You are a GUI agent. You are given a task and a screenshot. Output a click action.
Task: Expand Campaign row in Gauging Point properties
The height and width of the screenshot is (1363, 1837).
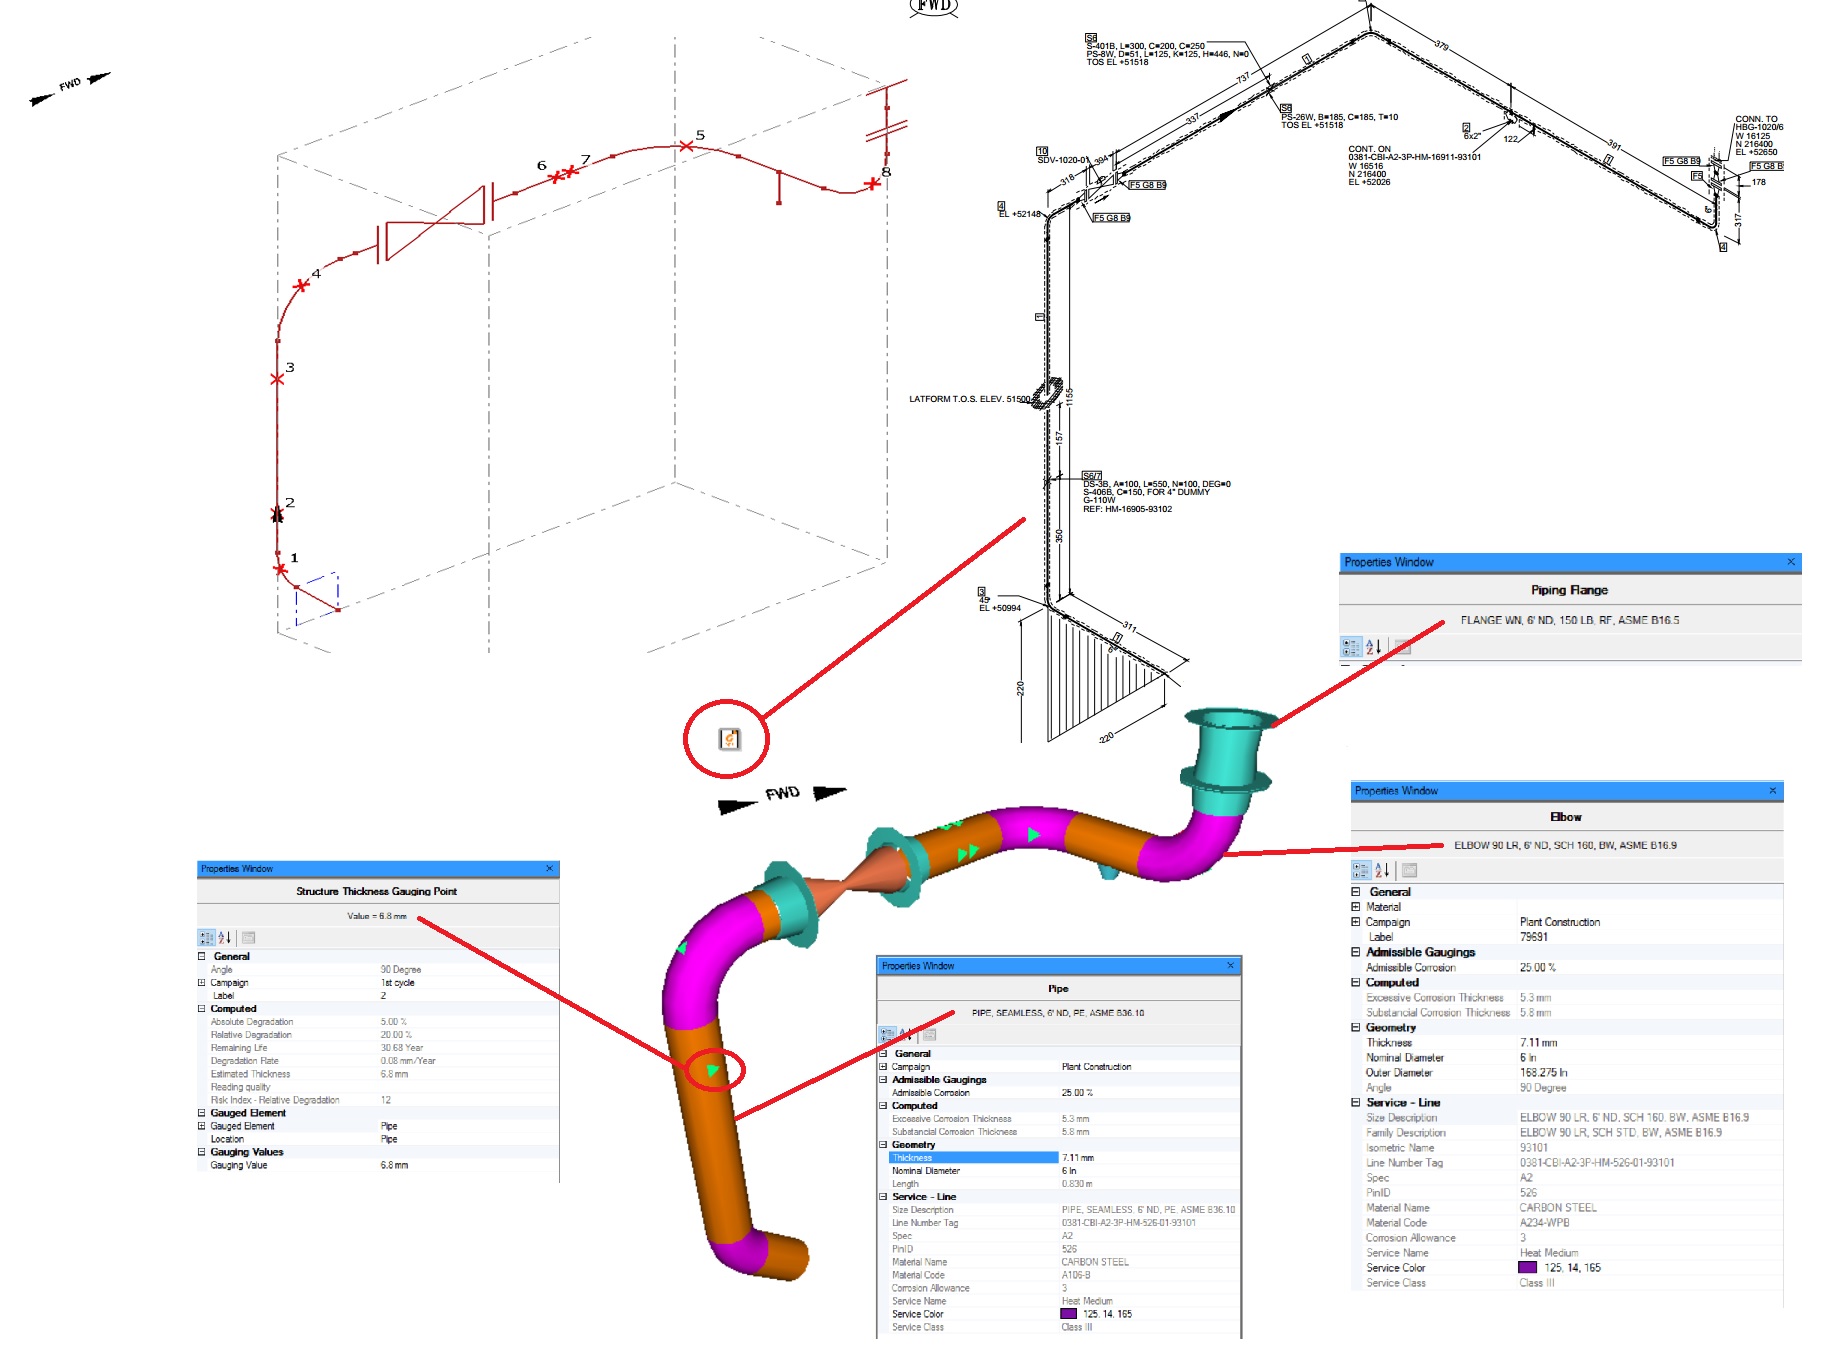202,983
